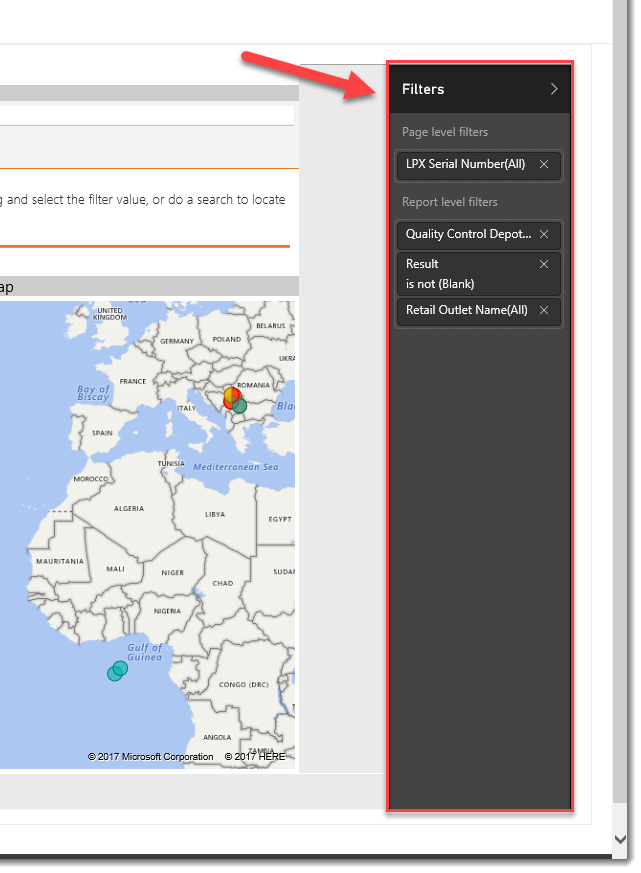Click the 'Report level filters' label
This screenshot has height=873, width=641.
tap(450, 202)
